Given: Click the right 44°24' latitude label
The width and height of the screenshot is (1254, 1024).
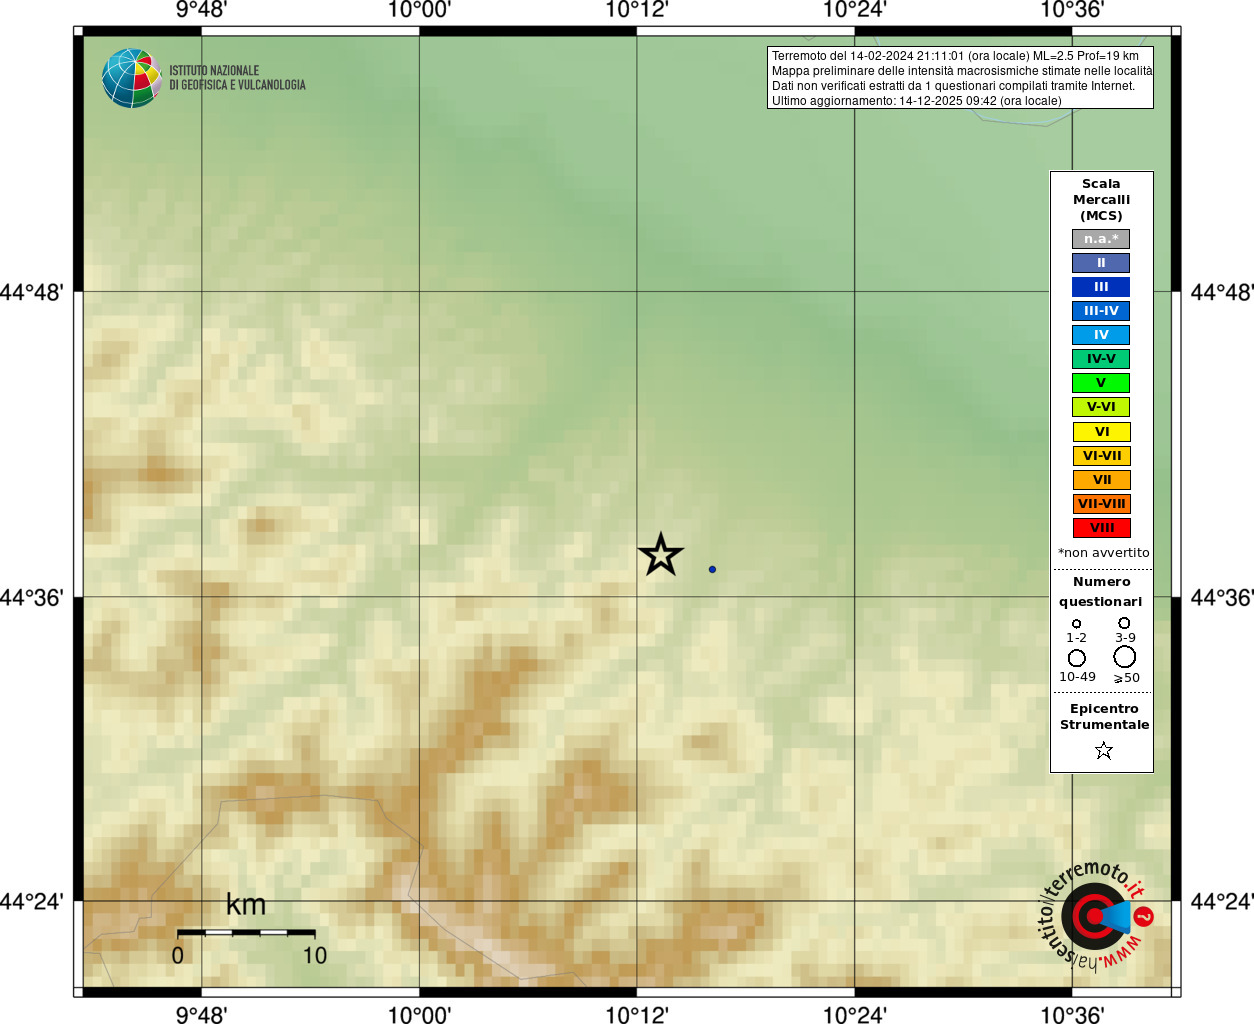Looking at the screenshot, I should click(x=1222, y=901).
